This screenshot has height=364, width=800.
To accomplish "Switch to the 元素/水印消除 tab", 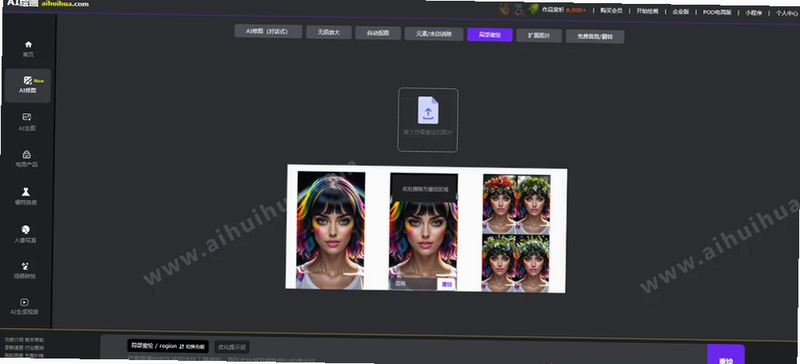I will 434,34.
